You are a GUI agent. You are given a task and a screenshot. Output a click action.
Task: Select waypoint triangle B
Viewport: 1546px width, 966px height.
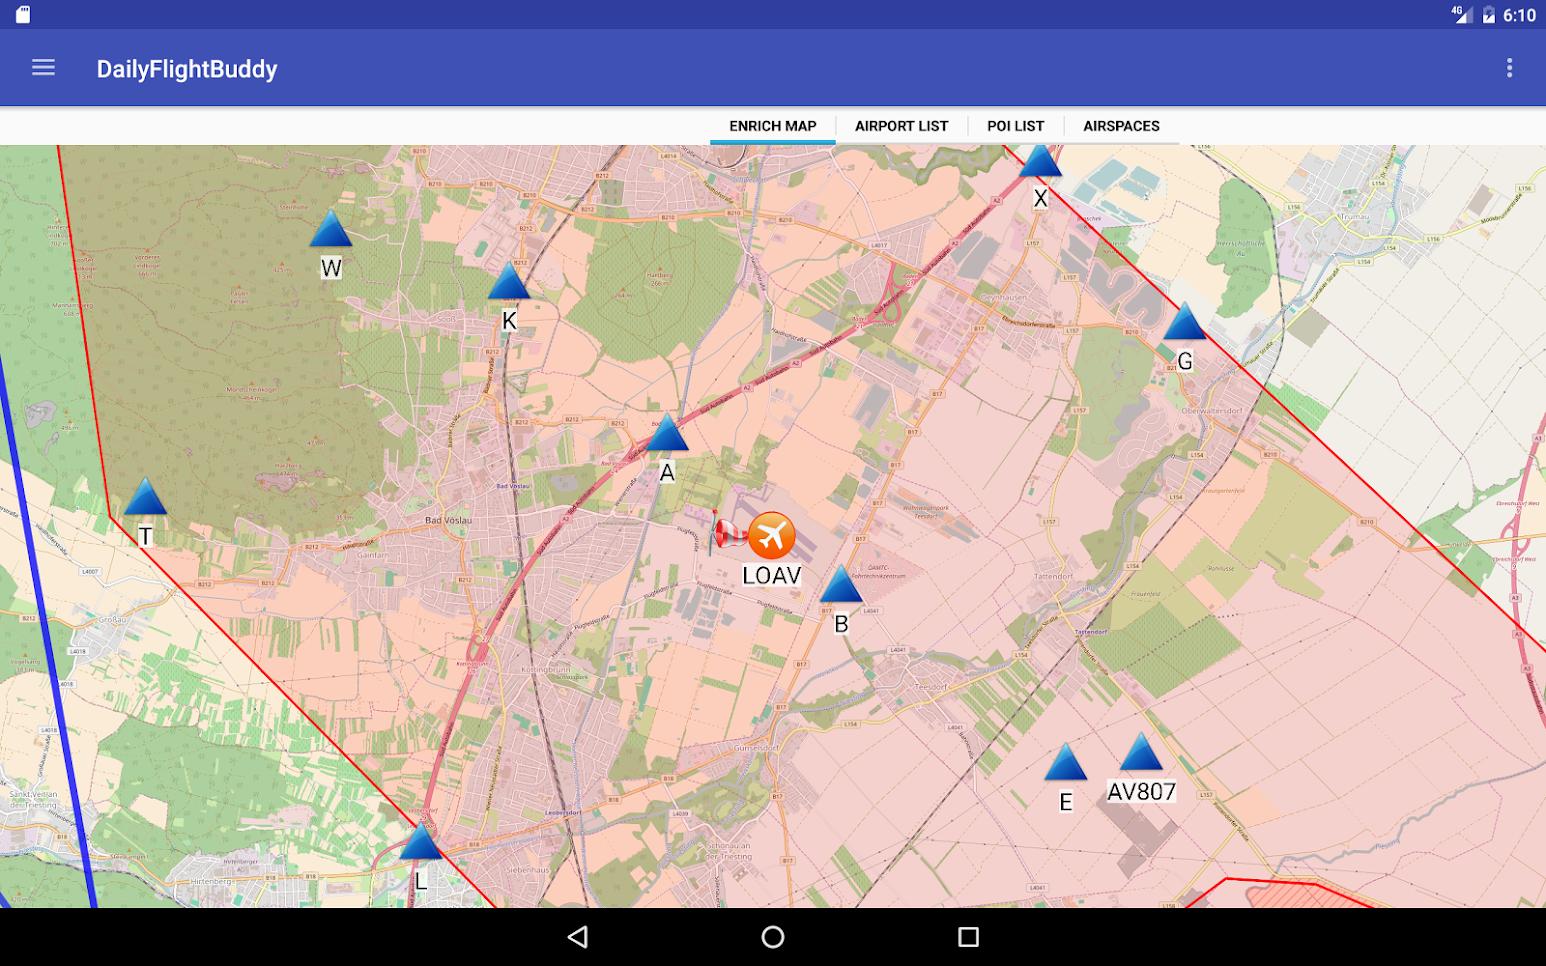[x=841, y=584]
